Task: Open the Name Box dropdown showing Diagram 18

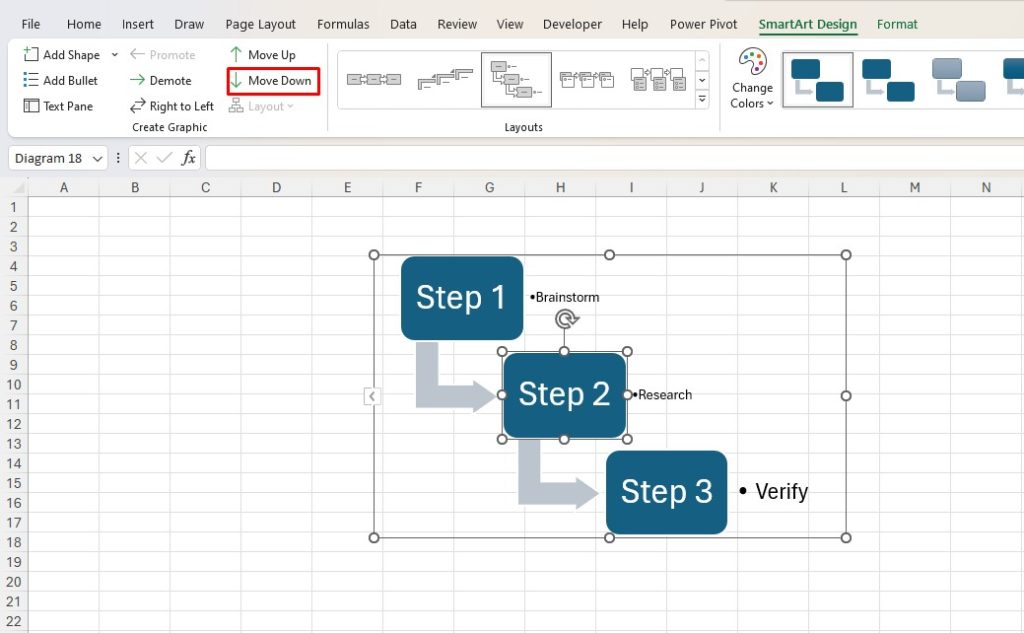Action: 98,158
